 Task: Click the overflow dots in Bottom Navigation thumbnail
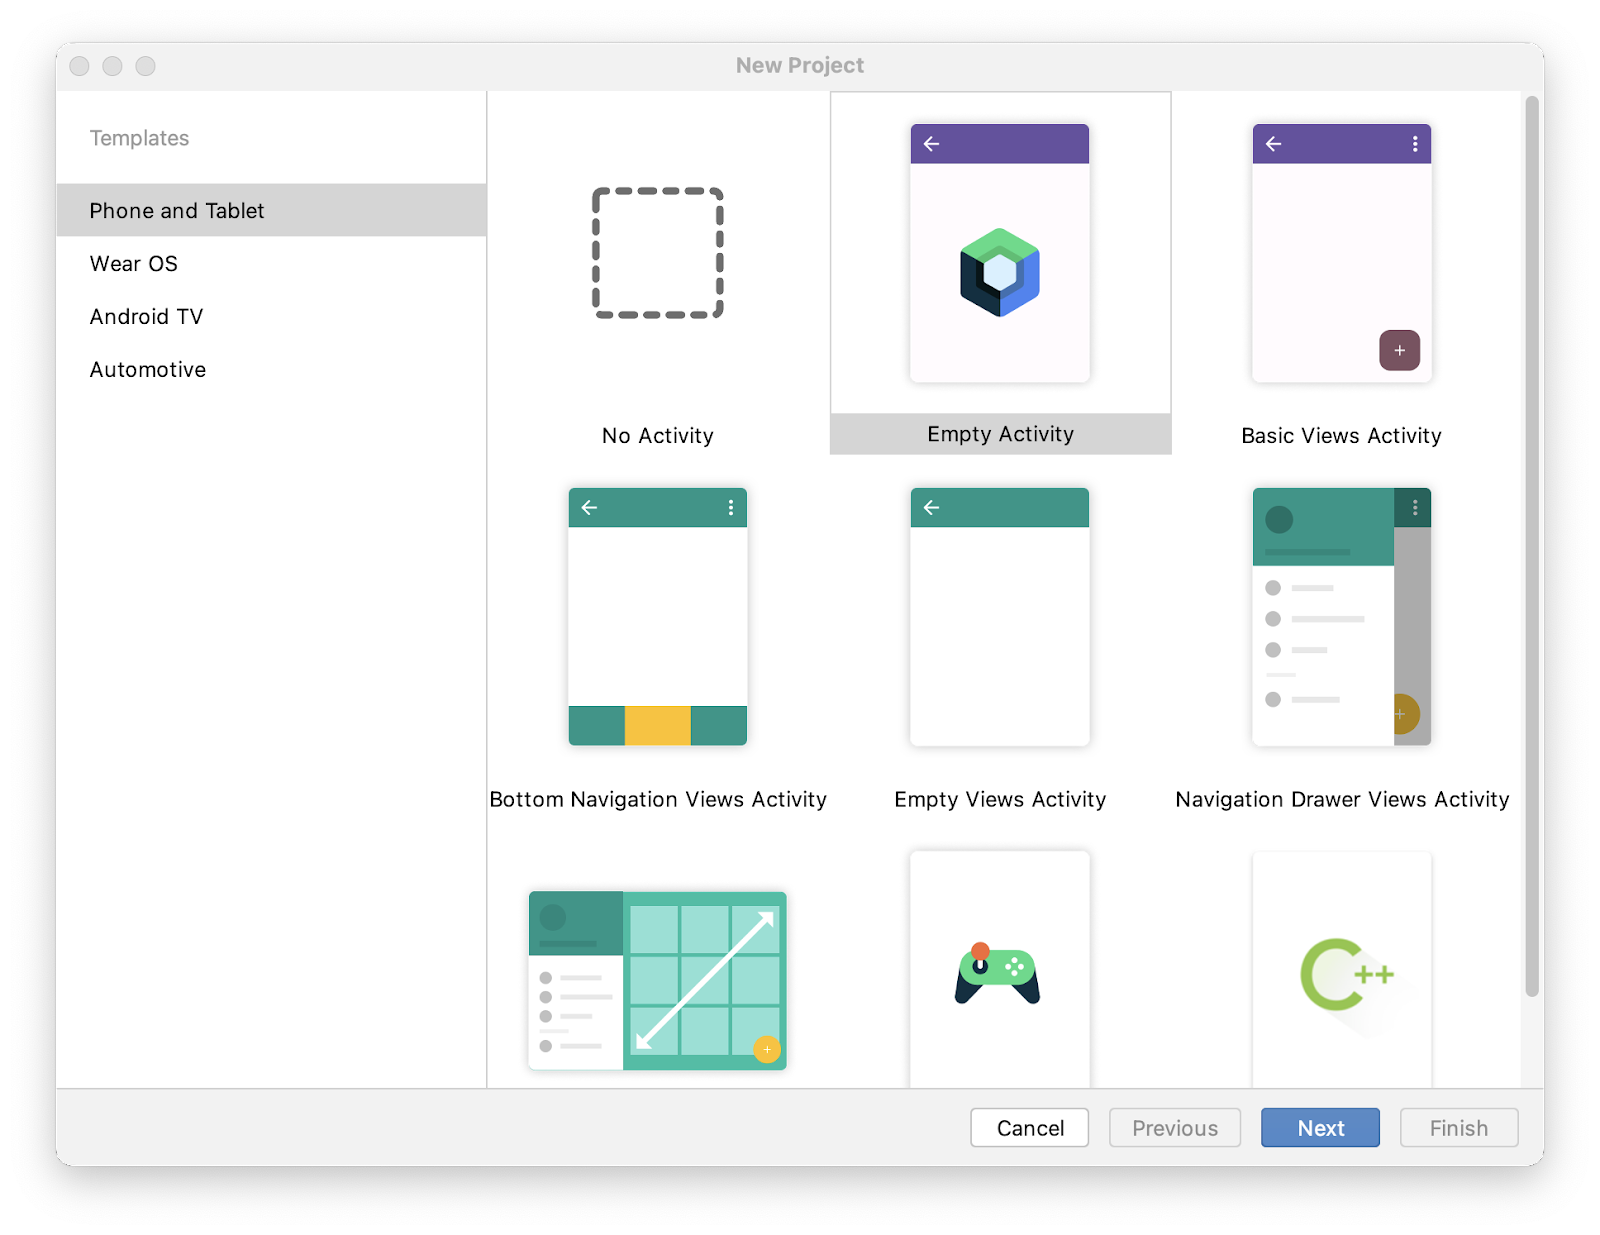pos(731,508)
